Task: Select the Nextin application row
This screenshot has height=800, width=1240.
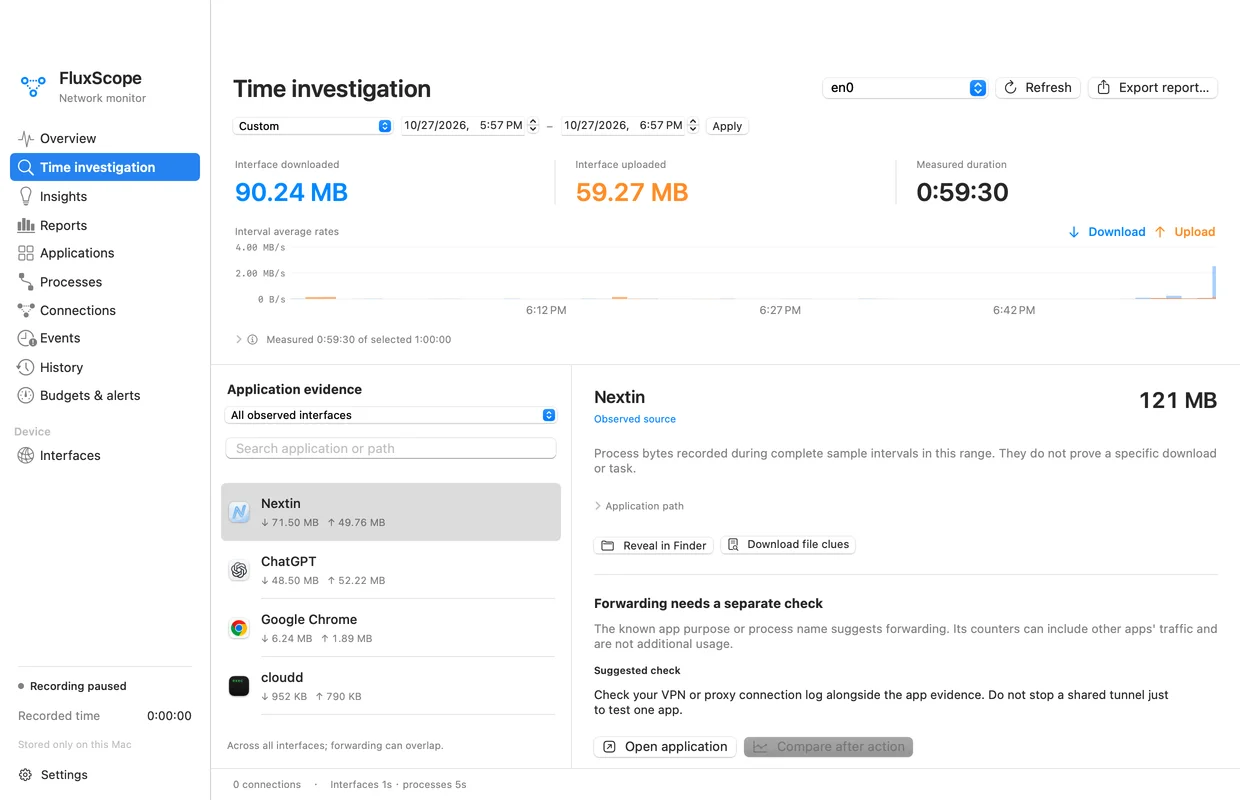Action: tap(391, 512)
